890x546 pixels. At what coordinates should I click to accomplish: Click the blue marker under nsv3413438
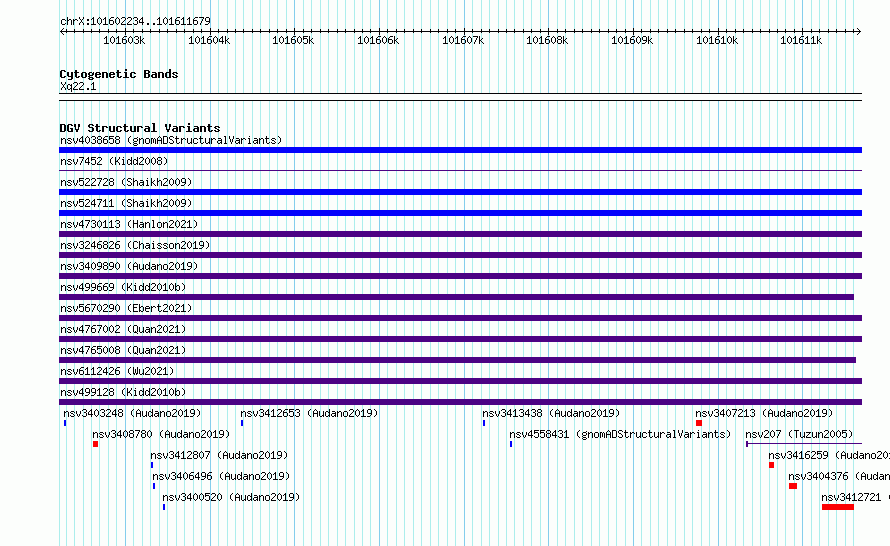484,423
